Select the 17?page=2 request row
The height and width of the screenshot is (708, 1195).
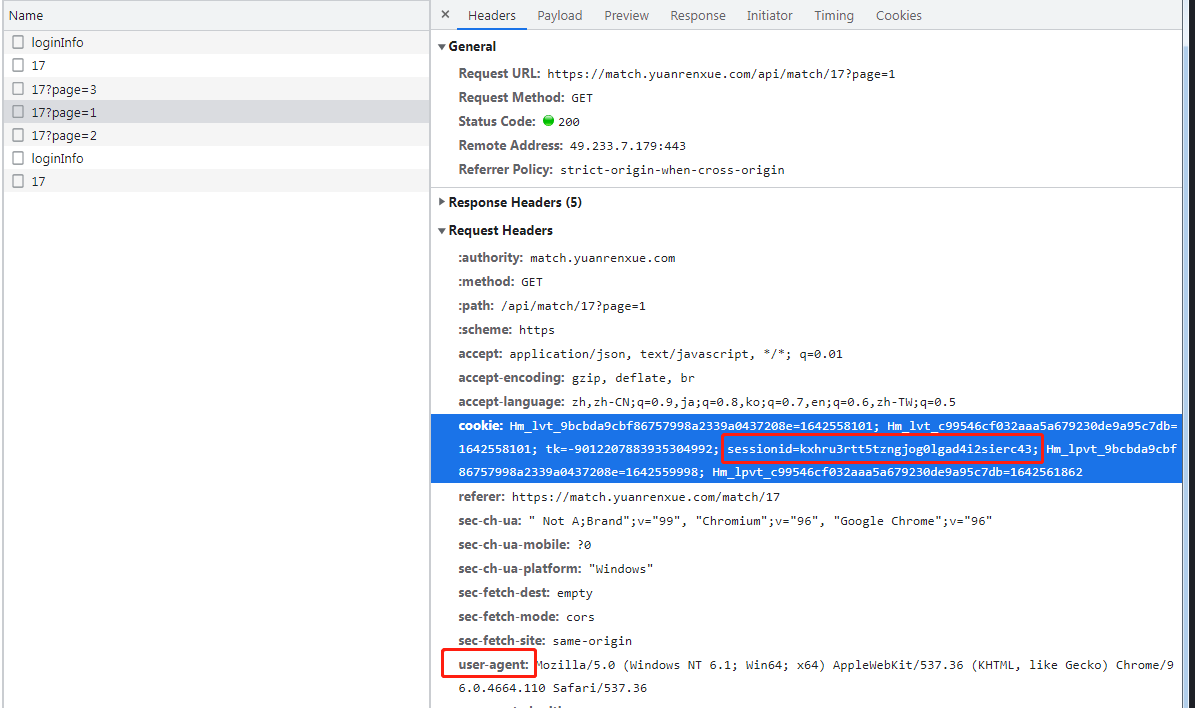(216, 135)
